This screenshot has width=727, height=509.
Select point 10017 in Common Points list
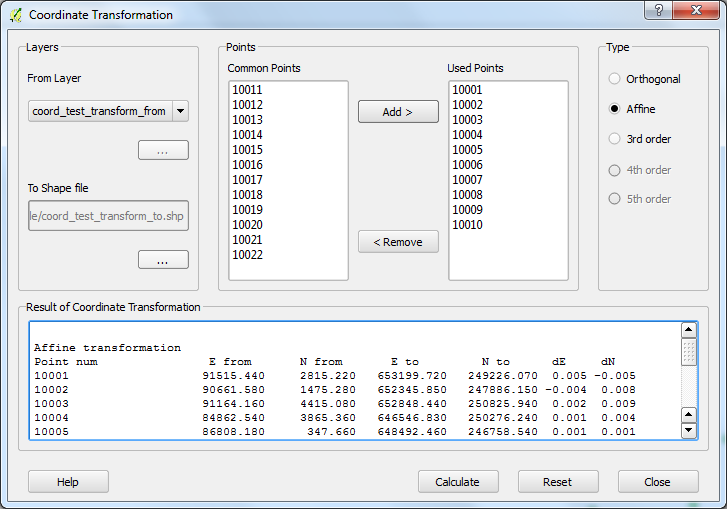pyautogui.click(x=248, y=180)
